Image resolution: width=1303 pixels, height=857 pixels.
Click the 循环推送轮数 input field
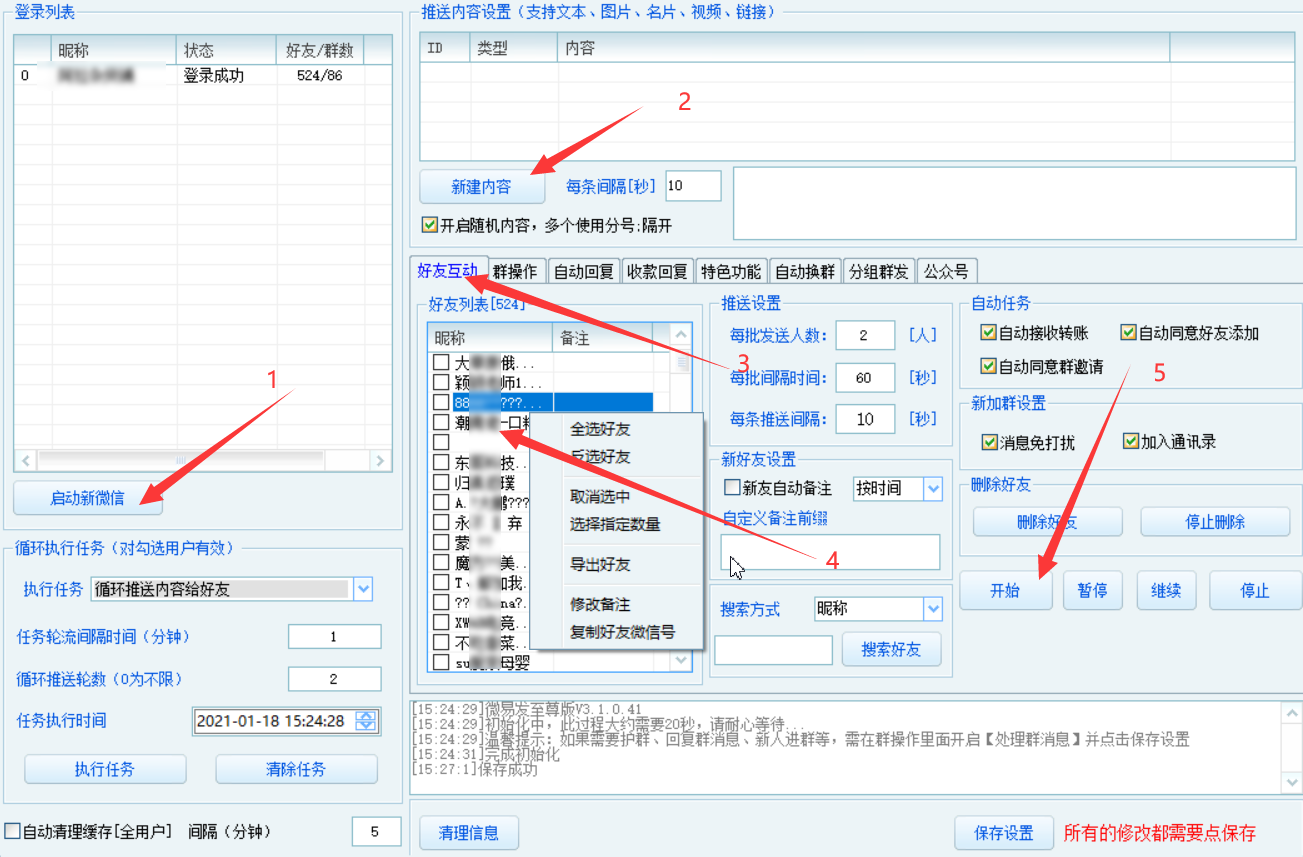click(x=334, y=679)
